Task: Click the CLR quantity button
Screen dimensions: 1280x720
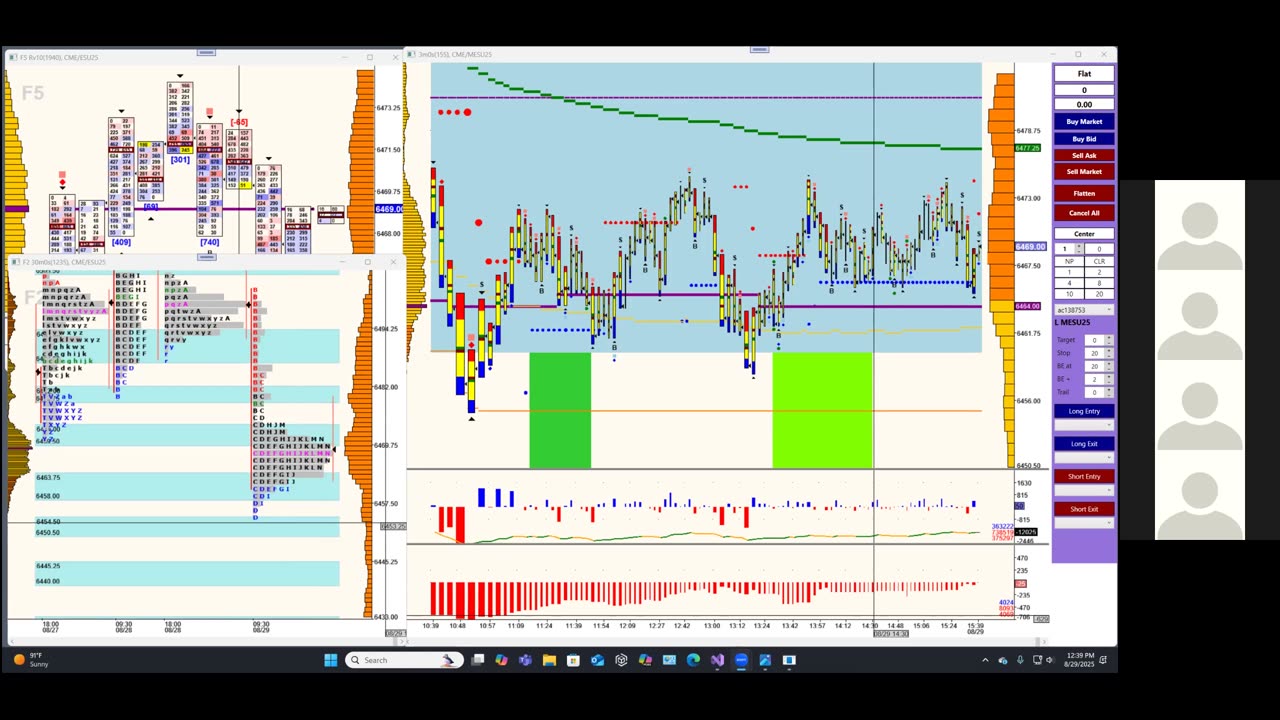Action: click(x=1099, y=261)
